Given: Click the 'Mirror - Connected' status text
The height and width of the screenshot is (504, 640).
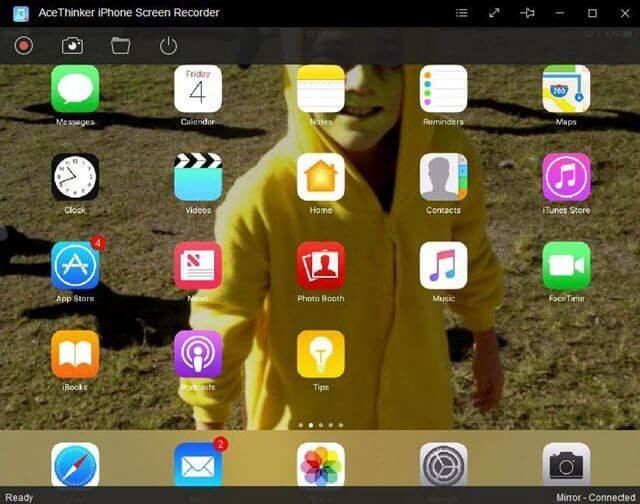Looking at the screenshot, I should pos(596,497).
